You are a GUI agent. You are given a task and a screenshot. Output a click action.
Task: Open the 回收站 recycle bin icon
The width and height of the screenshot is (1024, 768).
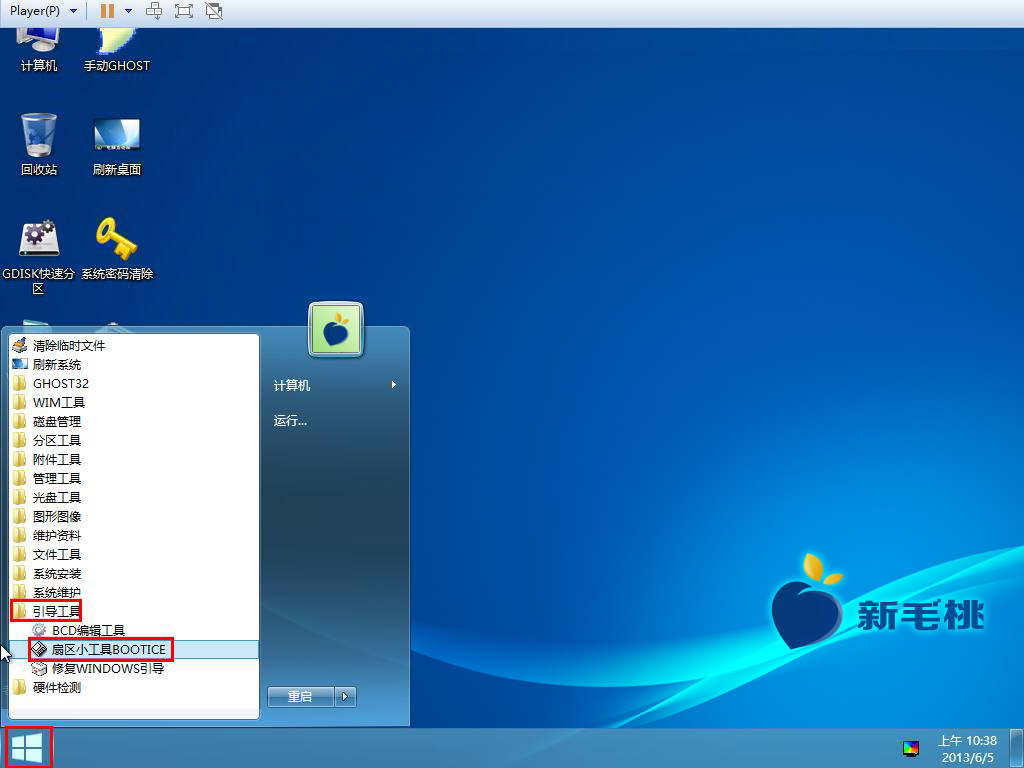[39, 144]
